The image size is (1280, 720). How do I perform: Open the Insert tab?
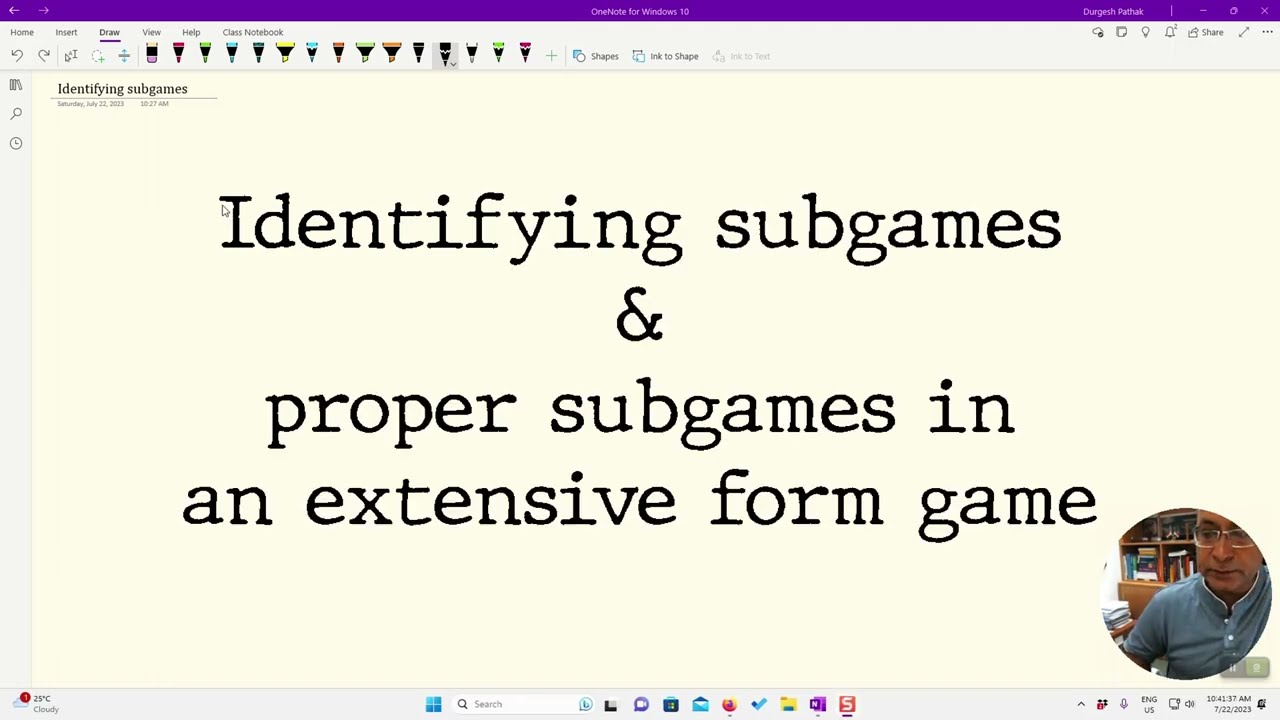pos(66,32)
